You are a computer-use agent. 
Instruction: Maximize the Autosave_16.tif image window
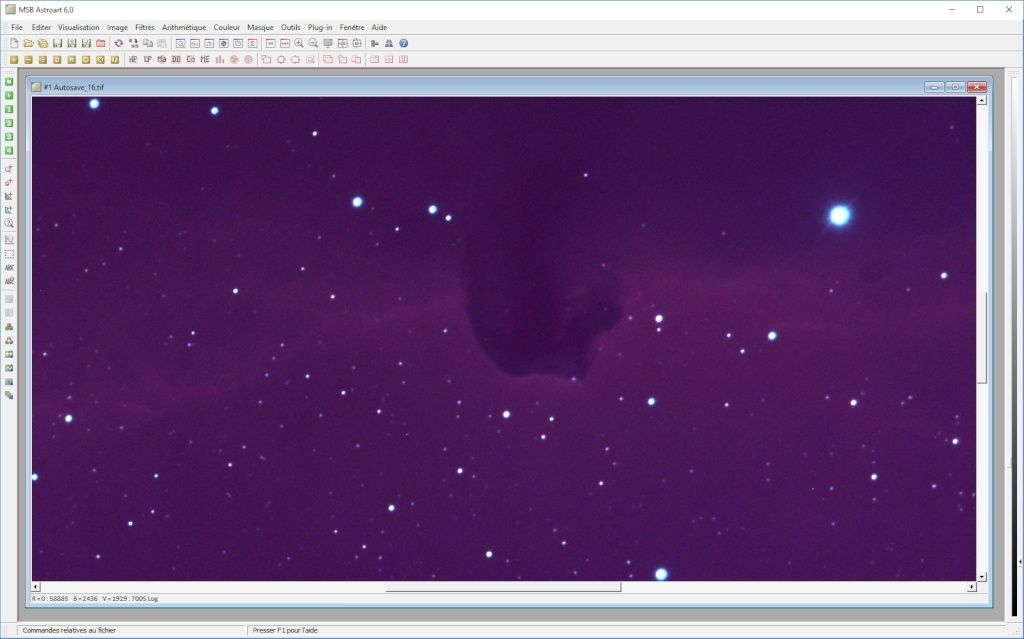(x=955, y=87)
